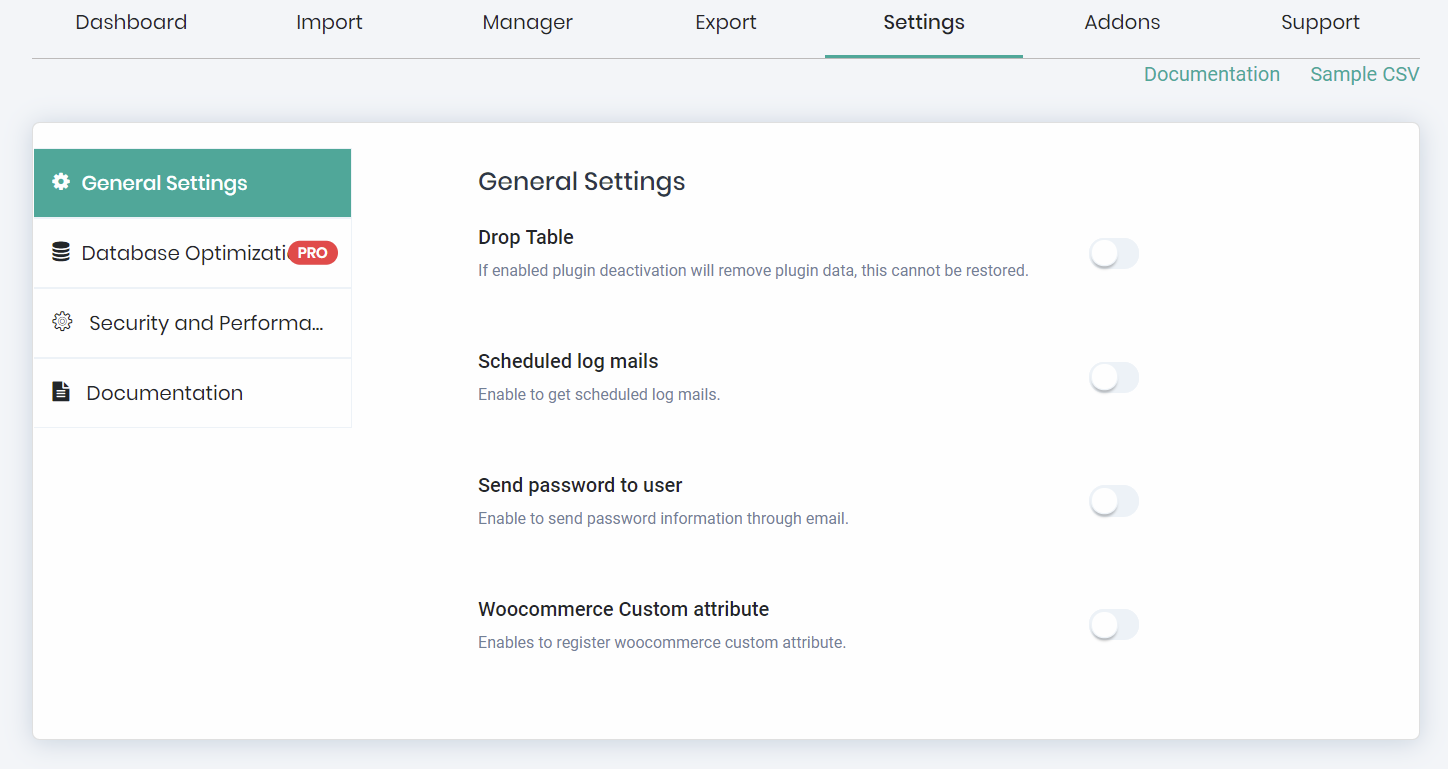Click the General Settings gear icon
Viewport: 1448px width, 769px height.
point(61,182)
